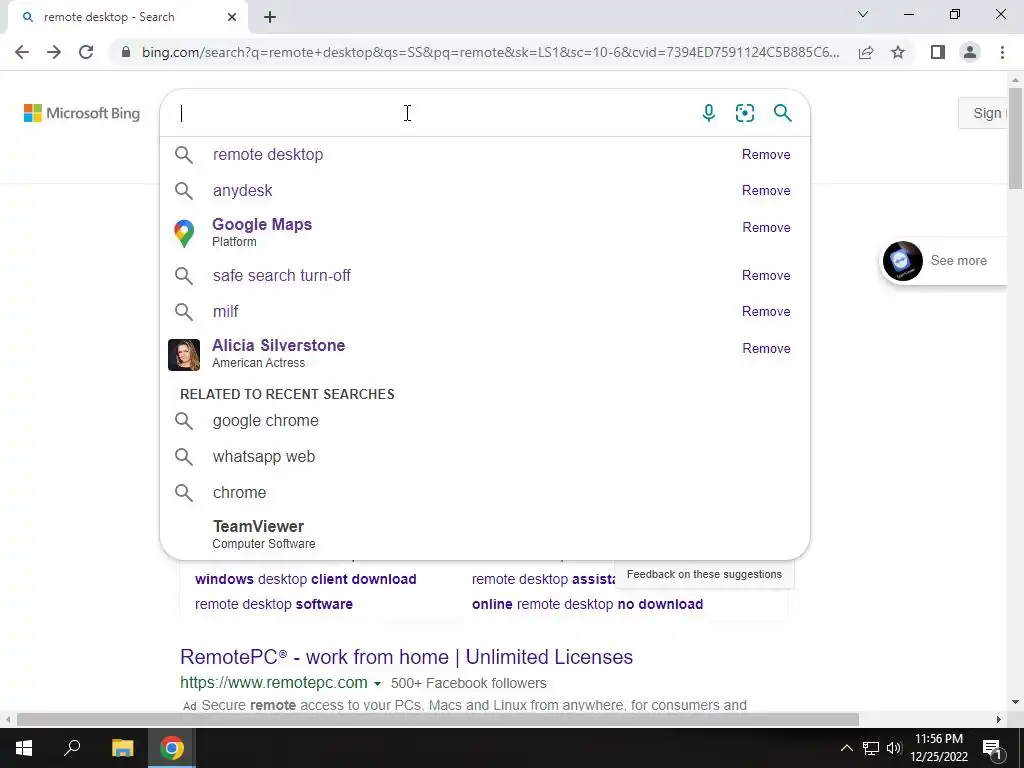Click 'See more' beside TeamViewer icon
Viewport: 1024px width, 768px height.
(x=958, y=261)
